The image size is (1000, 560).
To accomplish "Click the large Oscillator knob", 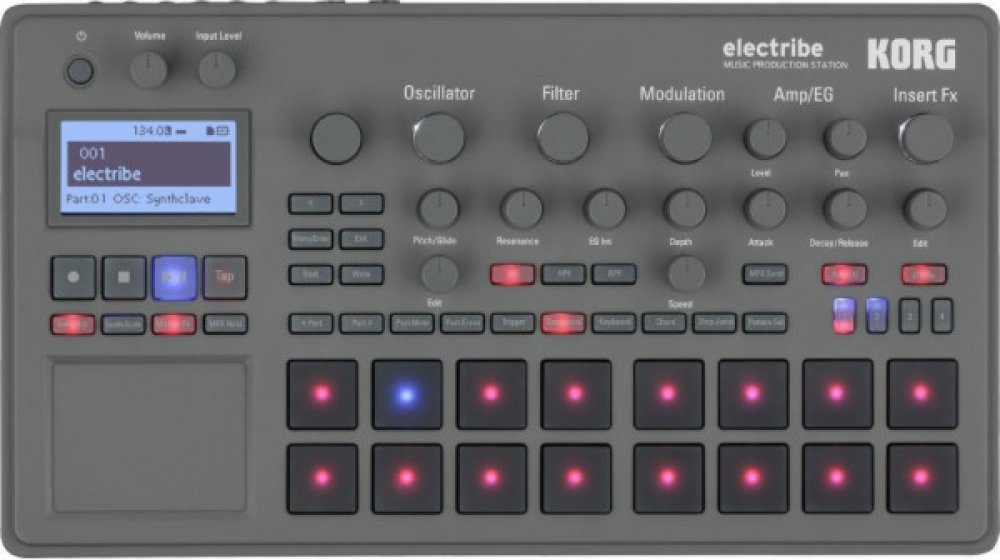I will pos(438,138).
